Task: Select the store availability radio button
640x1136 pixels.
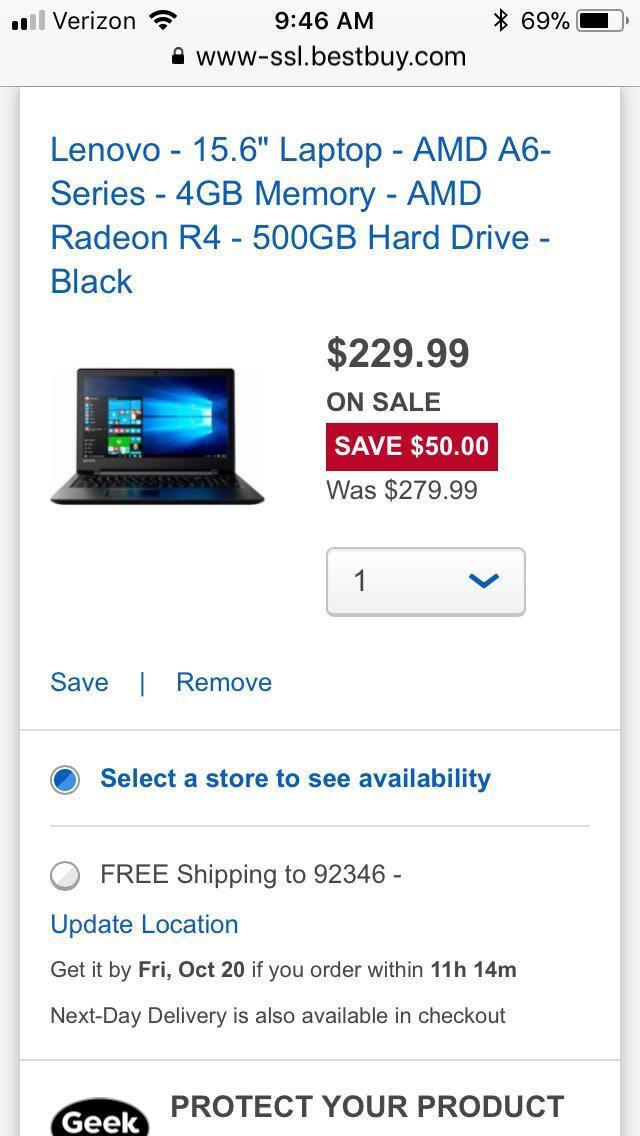Action: [65, 780]
